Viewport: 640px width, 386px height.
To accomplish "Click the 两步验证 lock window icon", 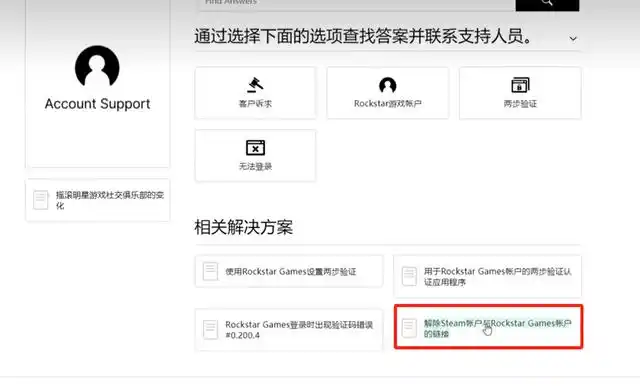I will point(520,85).
